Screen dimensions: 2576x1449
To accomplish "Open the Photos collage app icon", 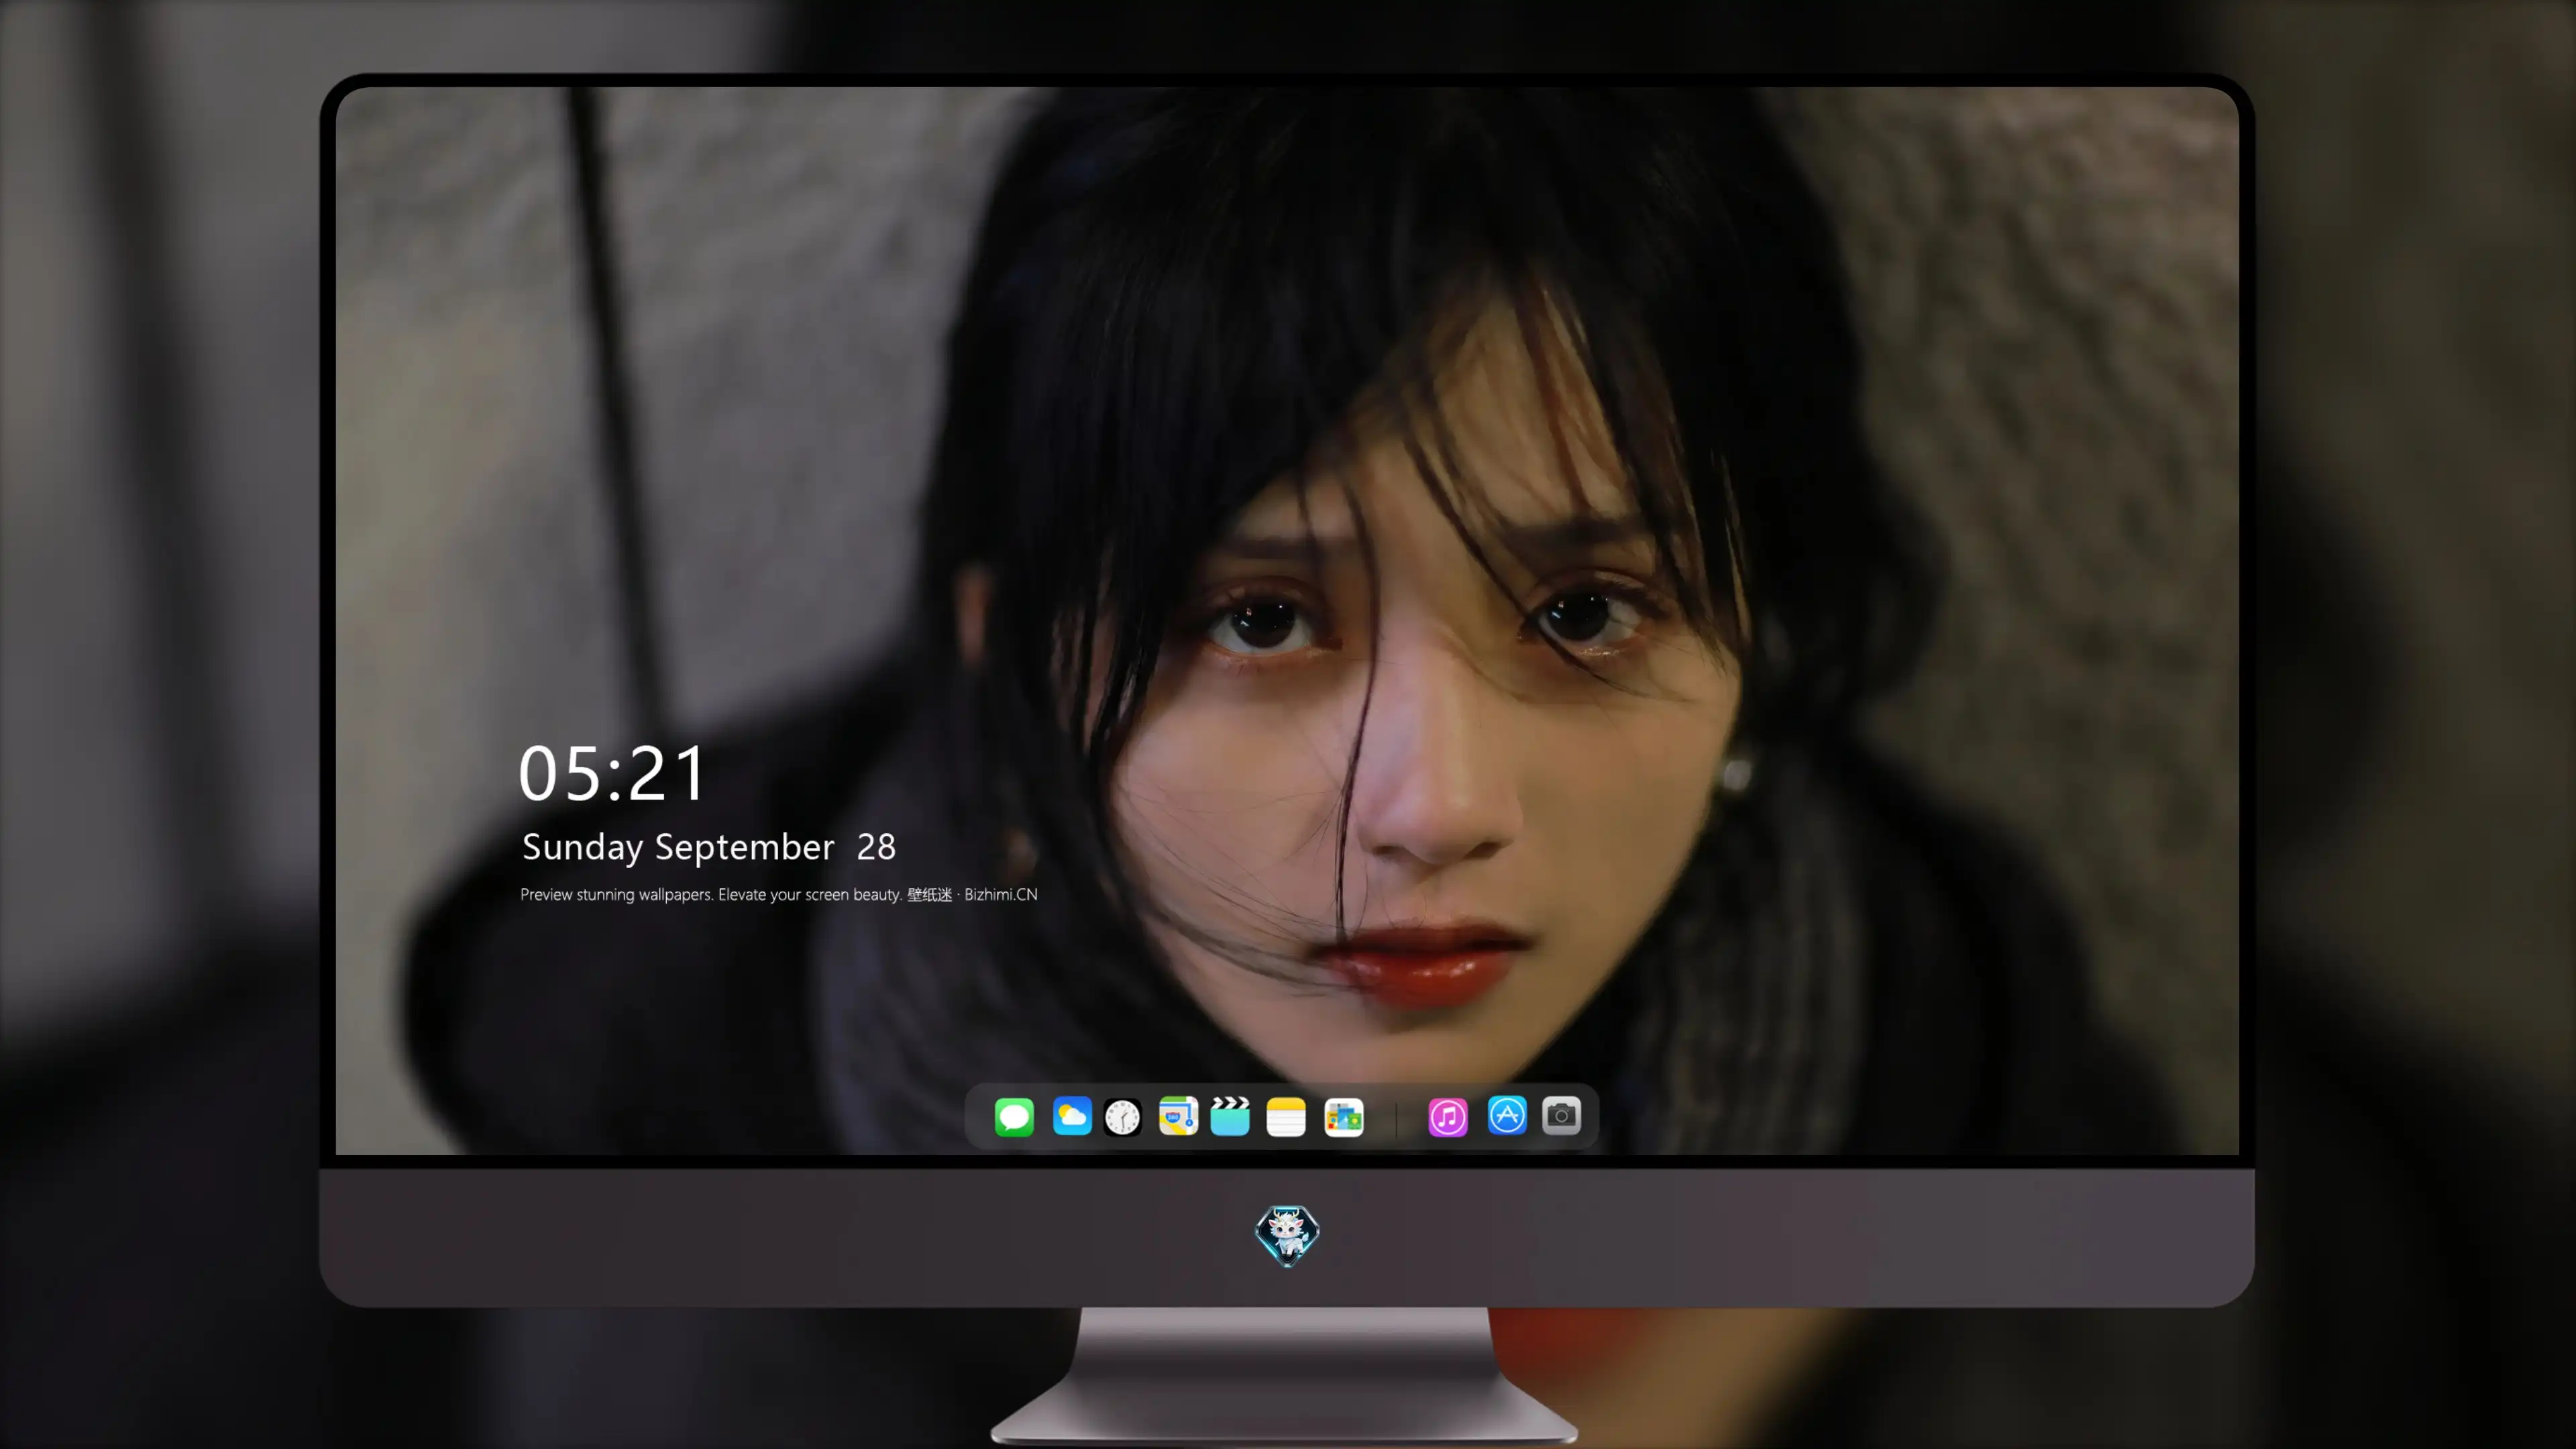I will [x=1344, y=1117].
